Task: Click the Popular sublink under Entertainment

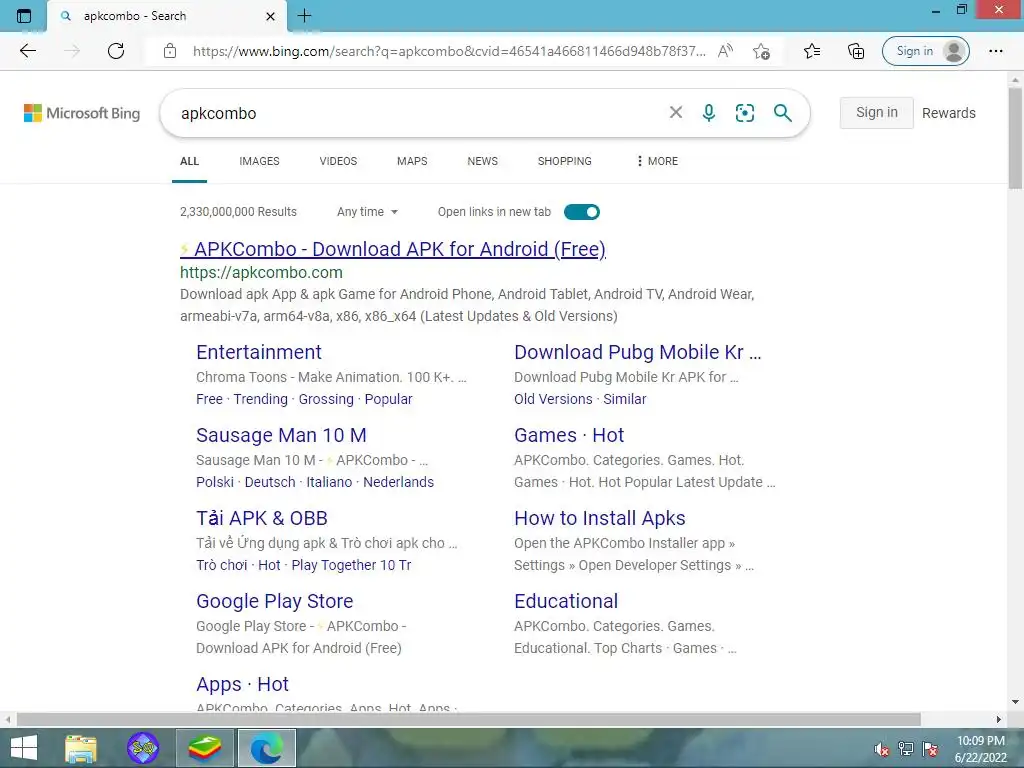Action: tap(389, 399)
